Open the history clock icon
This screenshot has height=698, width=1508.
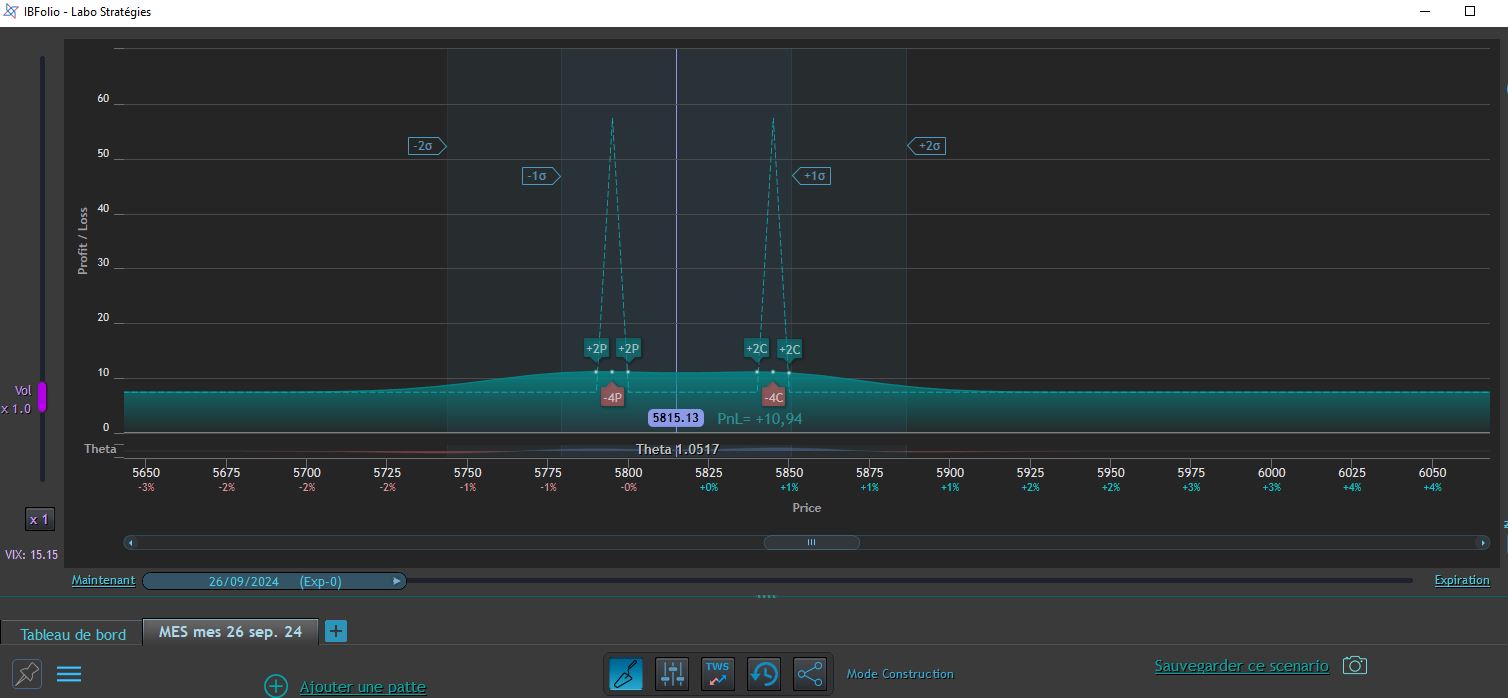click(x=764, y=674)
